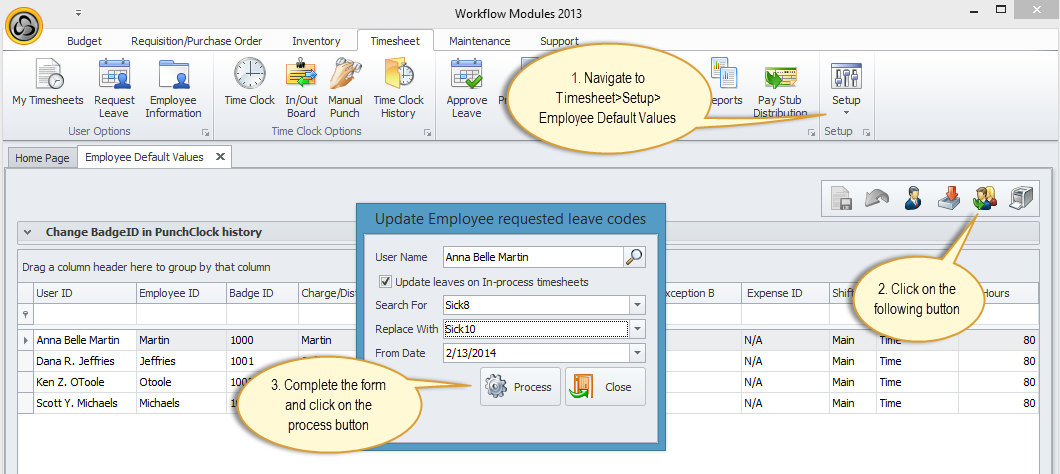Switch to the Inventory ribbon tab
The width and height of the screenshot is (1060, 474).
click(x=316, y=41)
